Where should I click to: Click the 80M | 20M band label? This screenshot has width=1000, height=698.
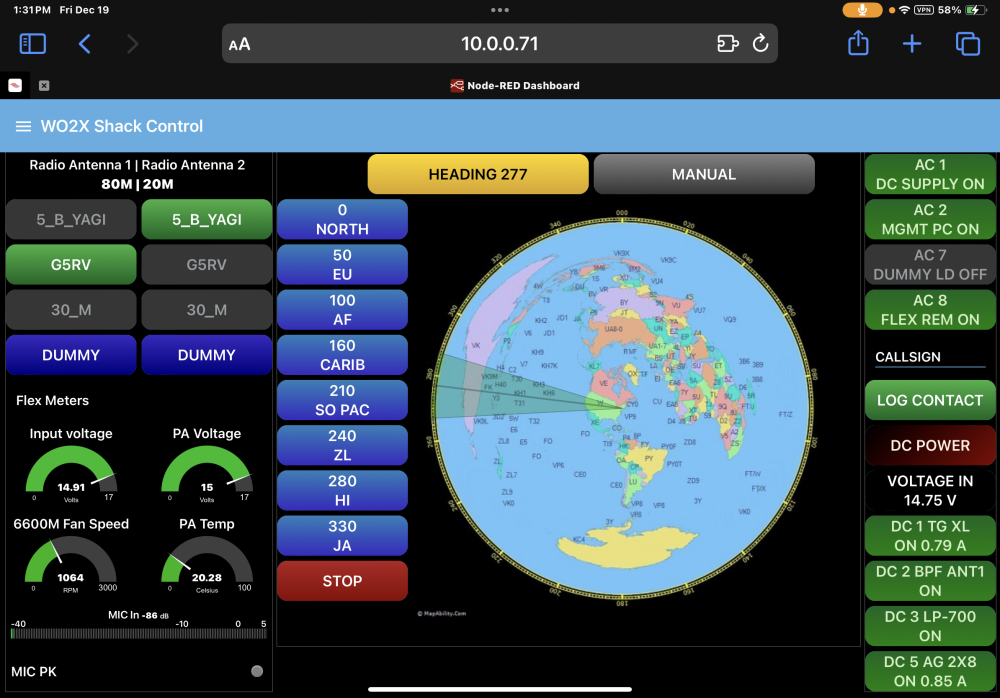(x=137, y=184)
